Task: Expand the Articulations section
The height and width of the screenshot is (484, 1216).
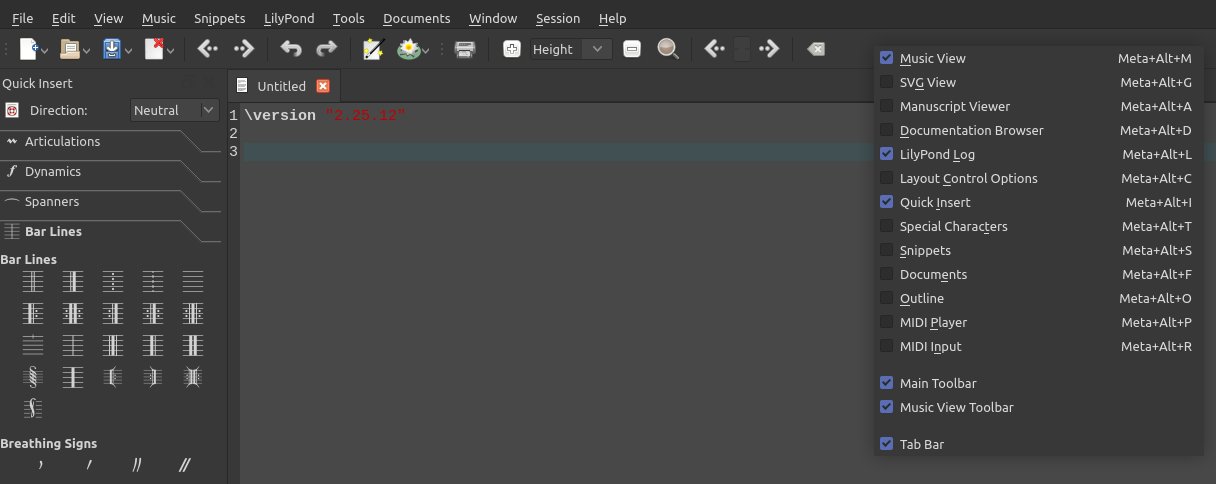Action: 62,142
